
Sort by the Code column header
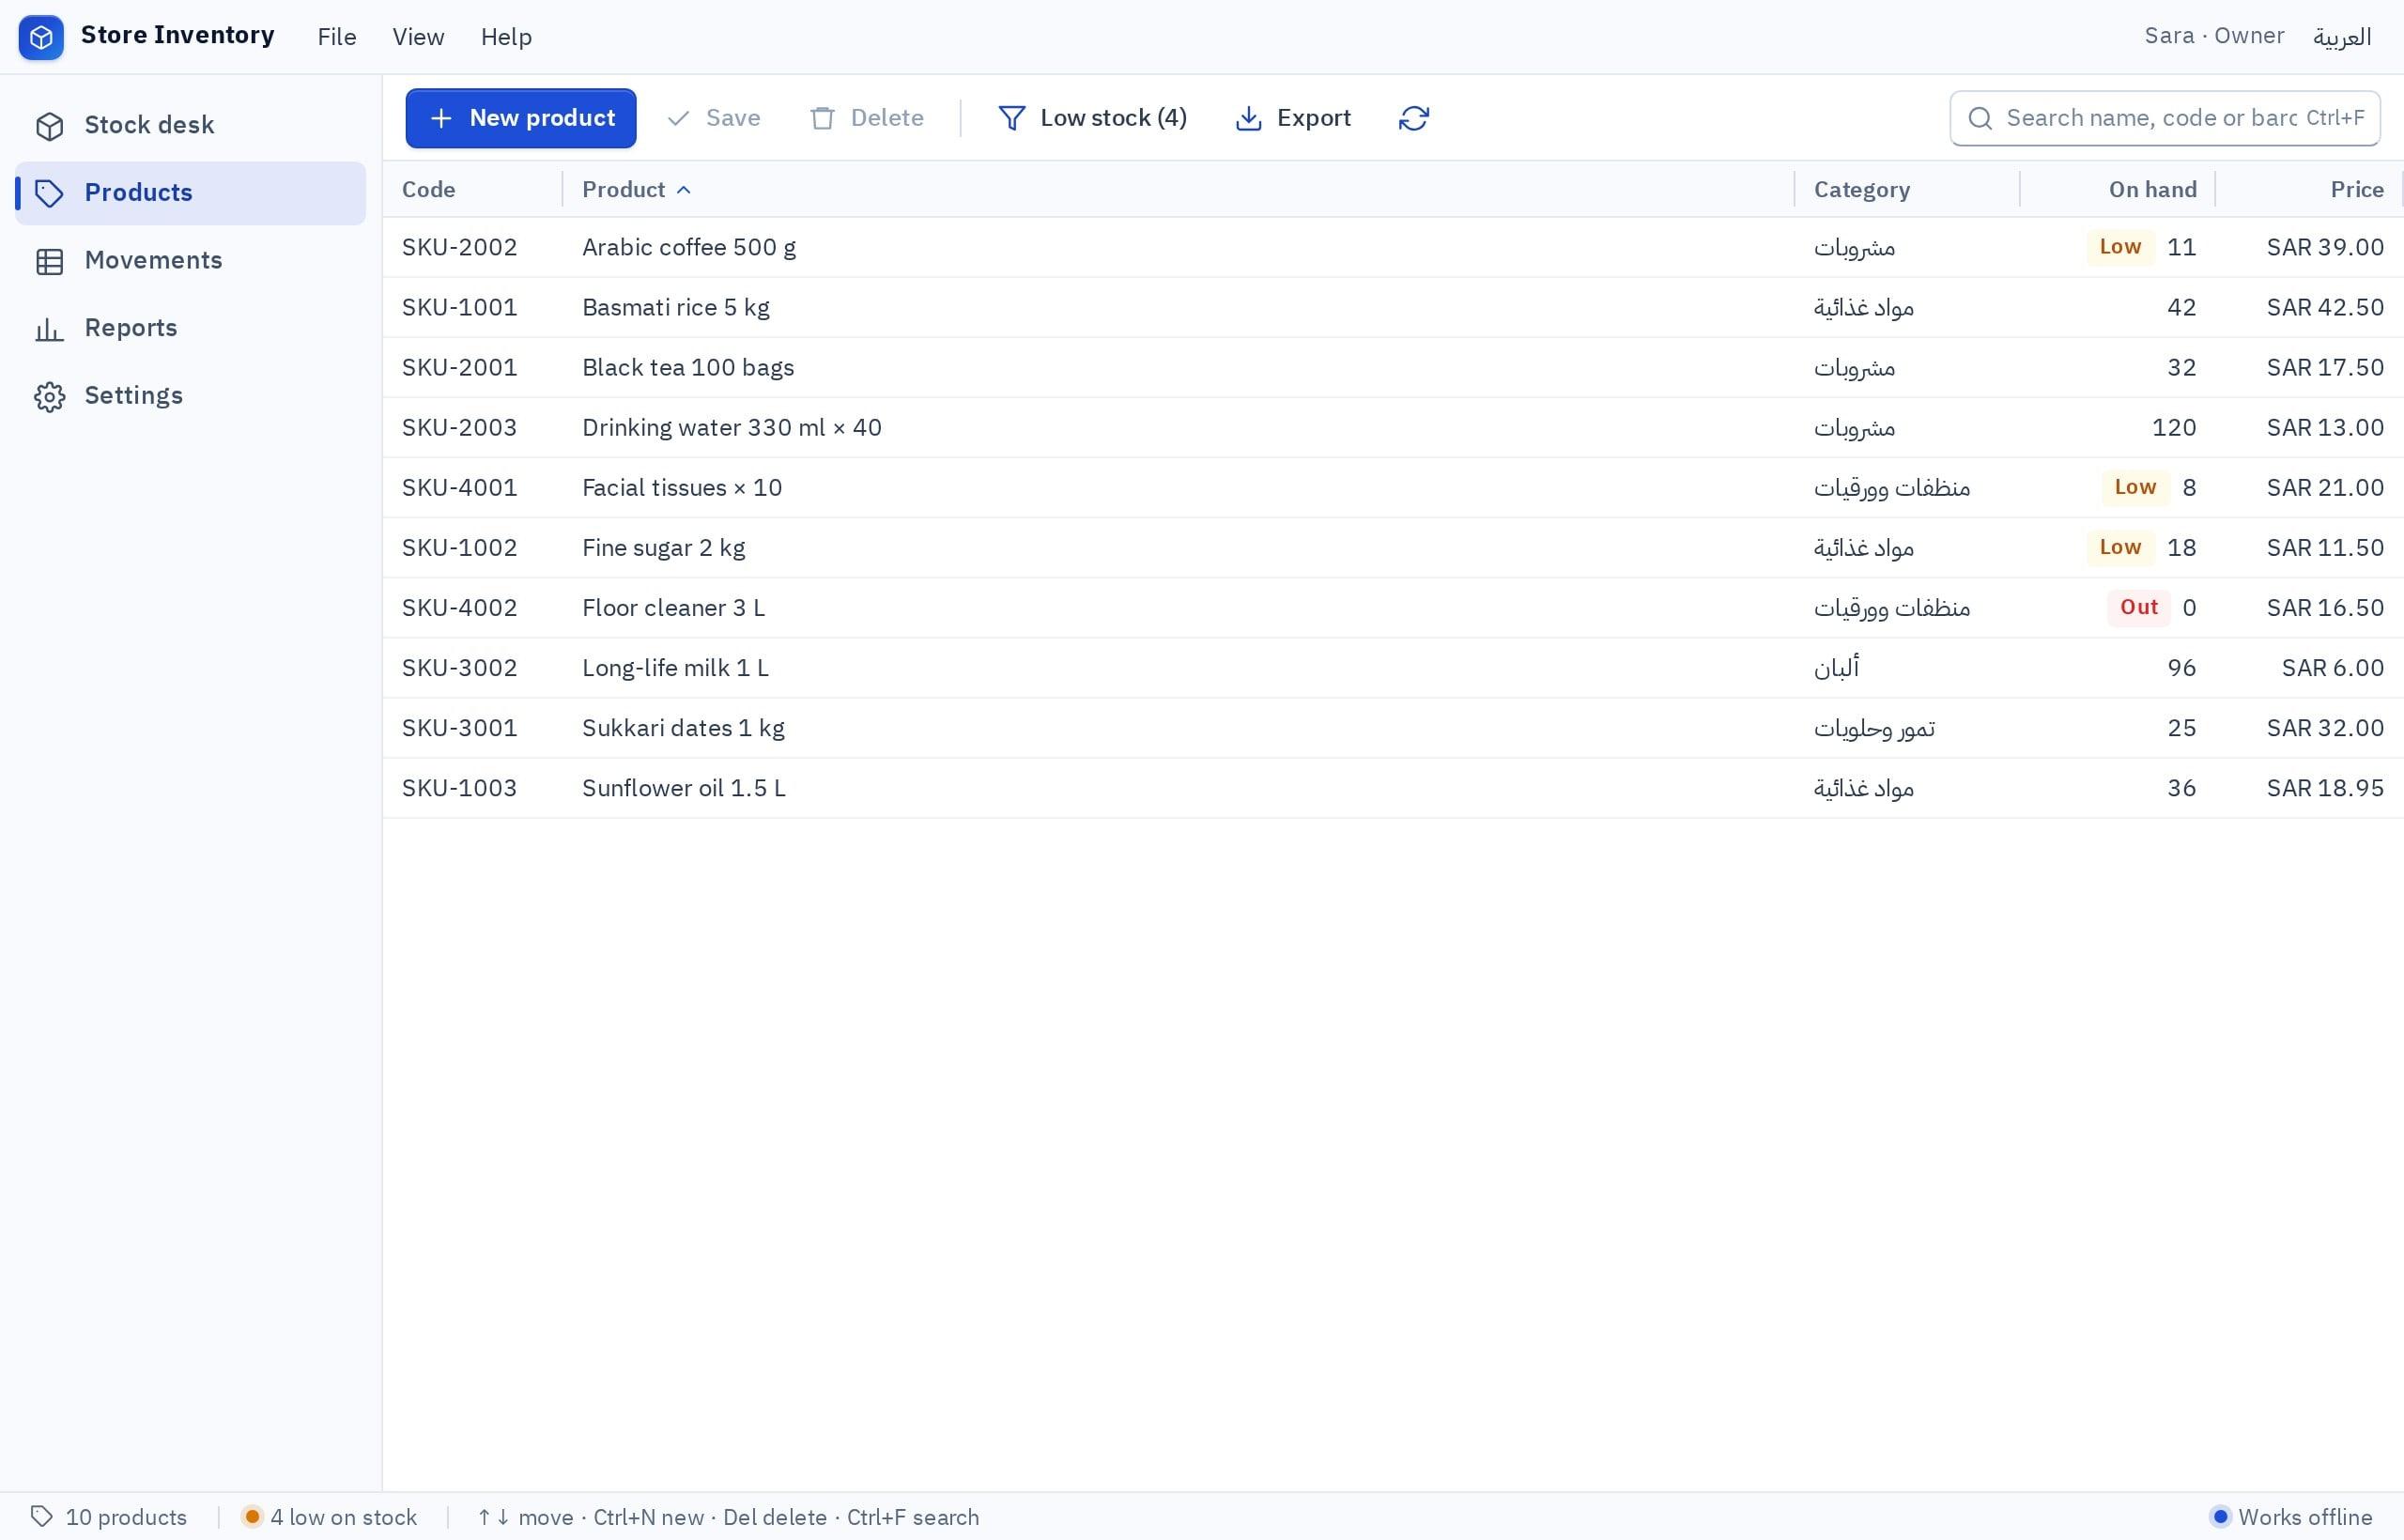[472, 190]
